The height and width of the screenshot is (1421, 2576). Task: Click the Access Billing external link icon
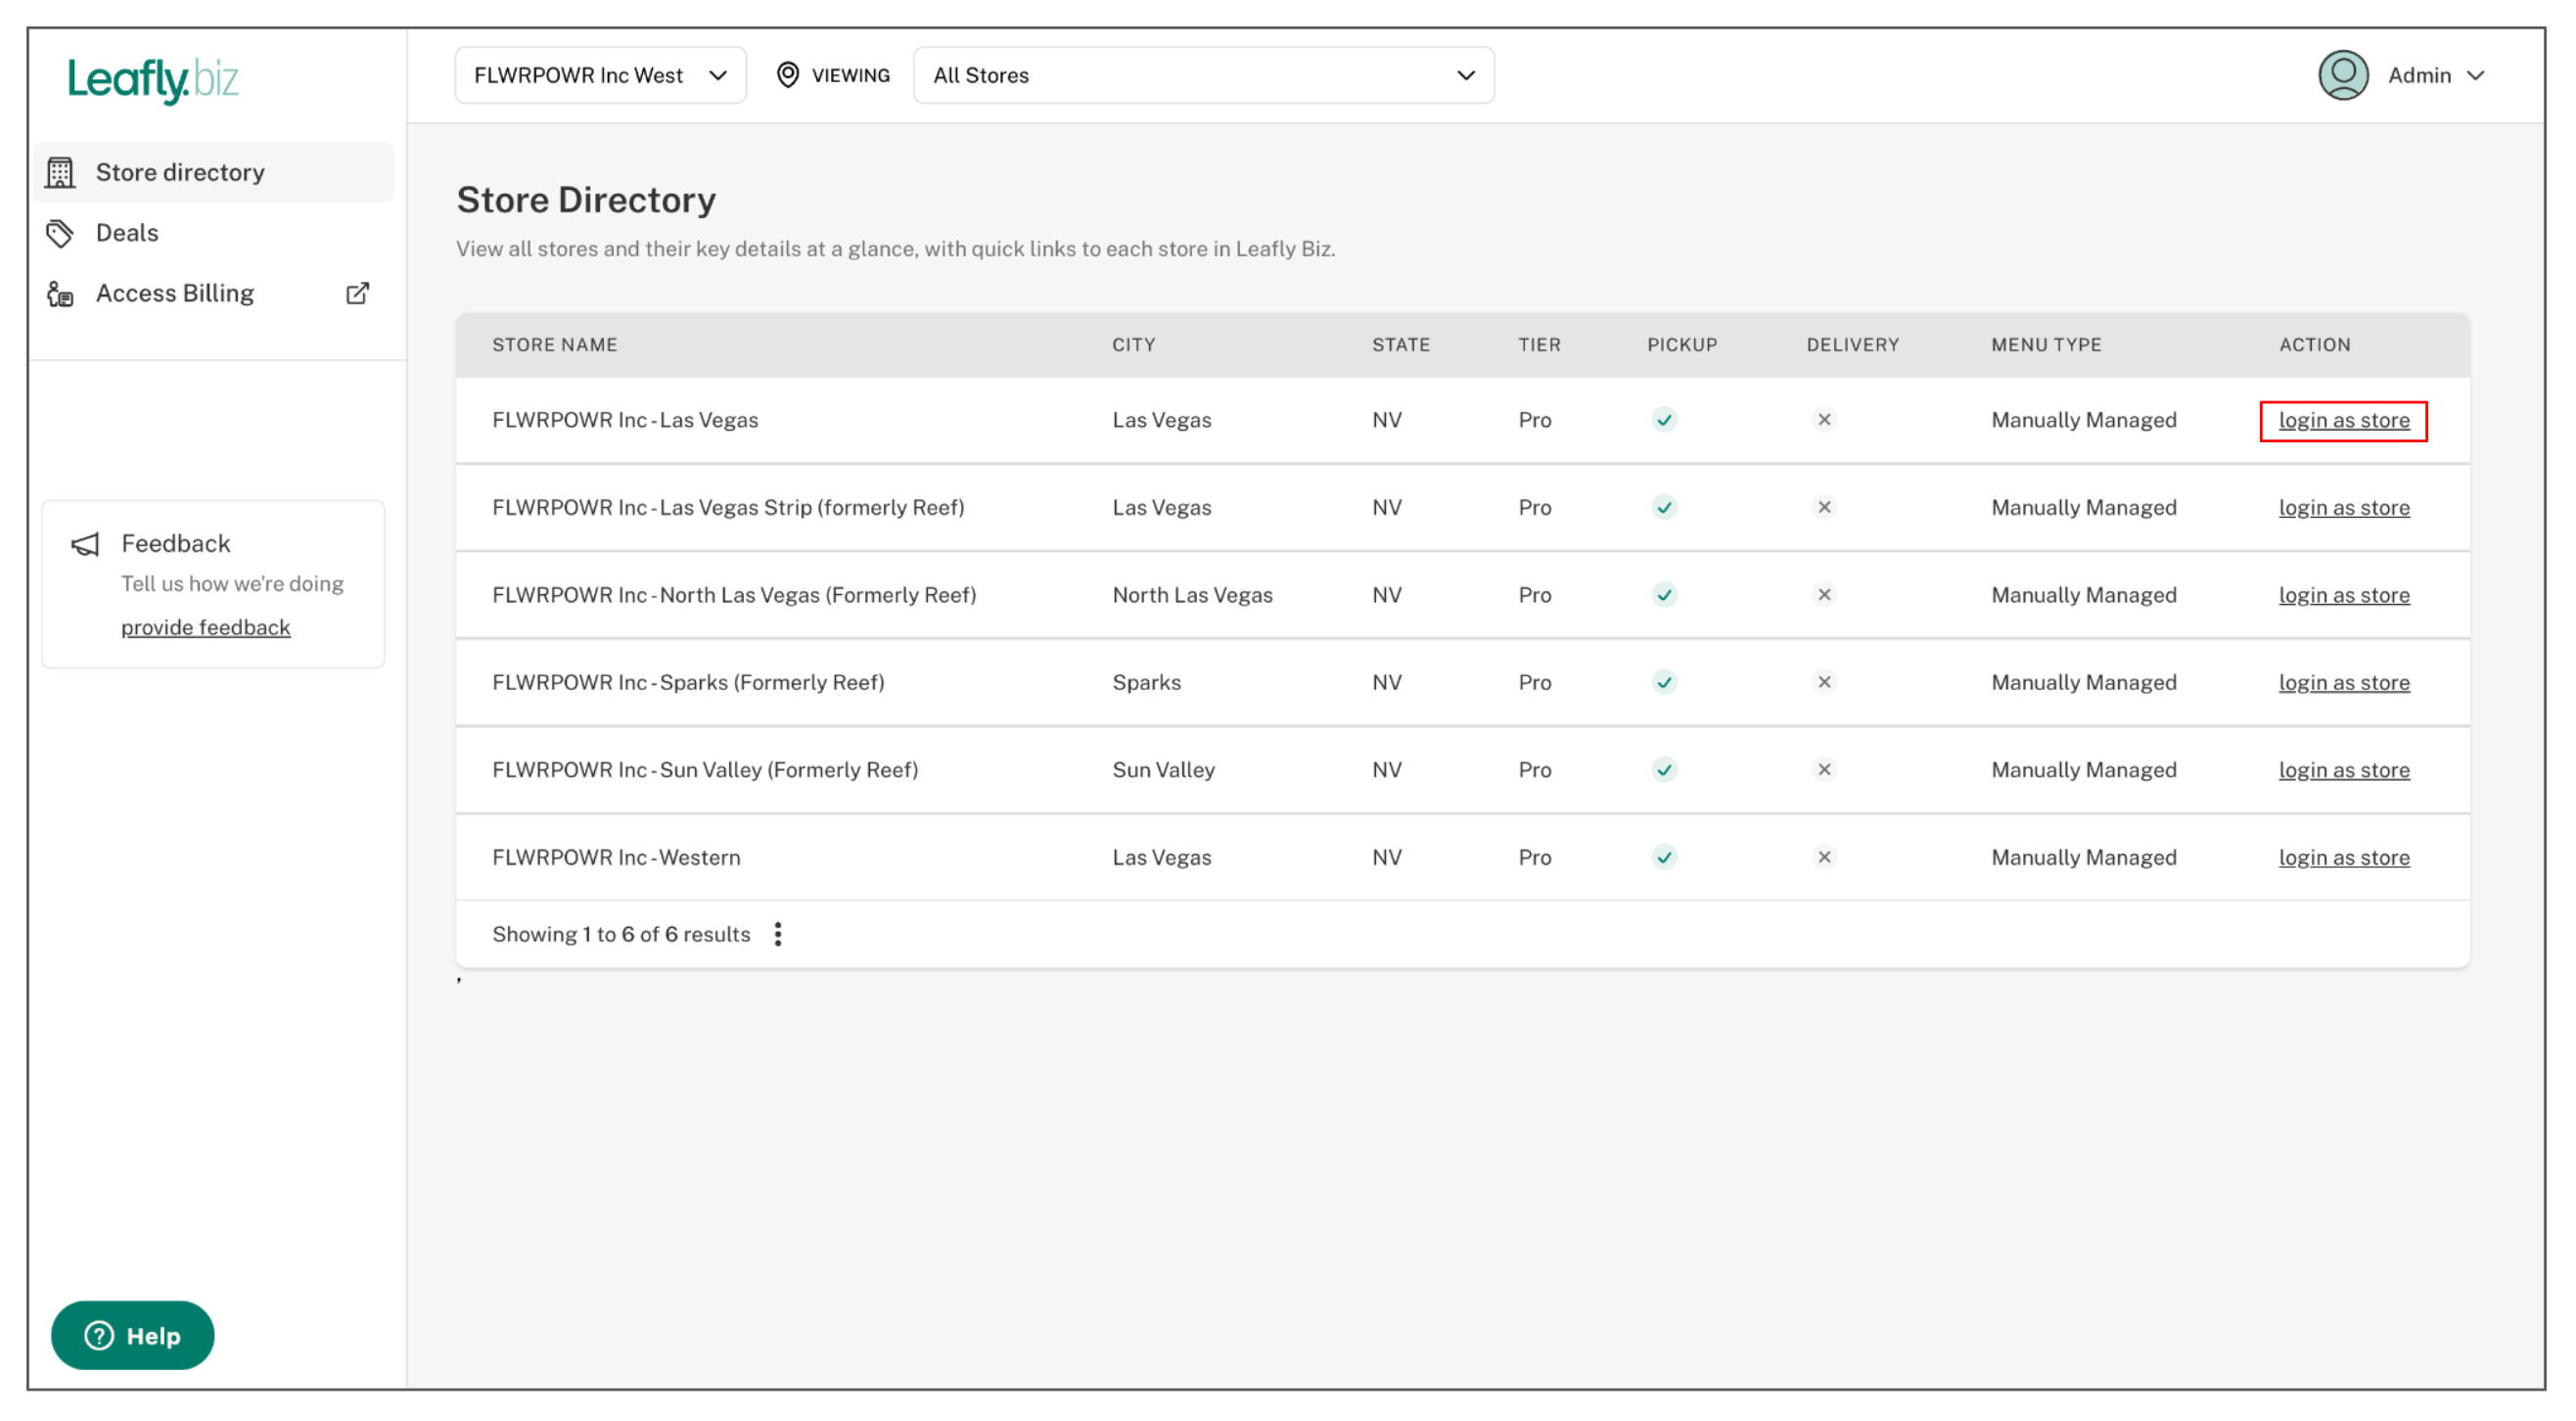pos(357,293)
